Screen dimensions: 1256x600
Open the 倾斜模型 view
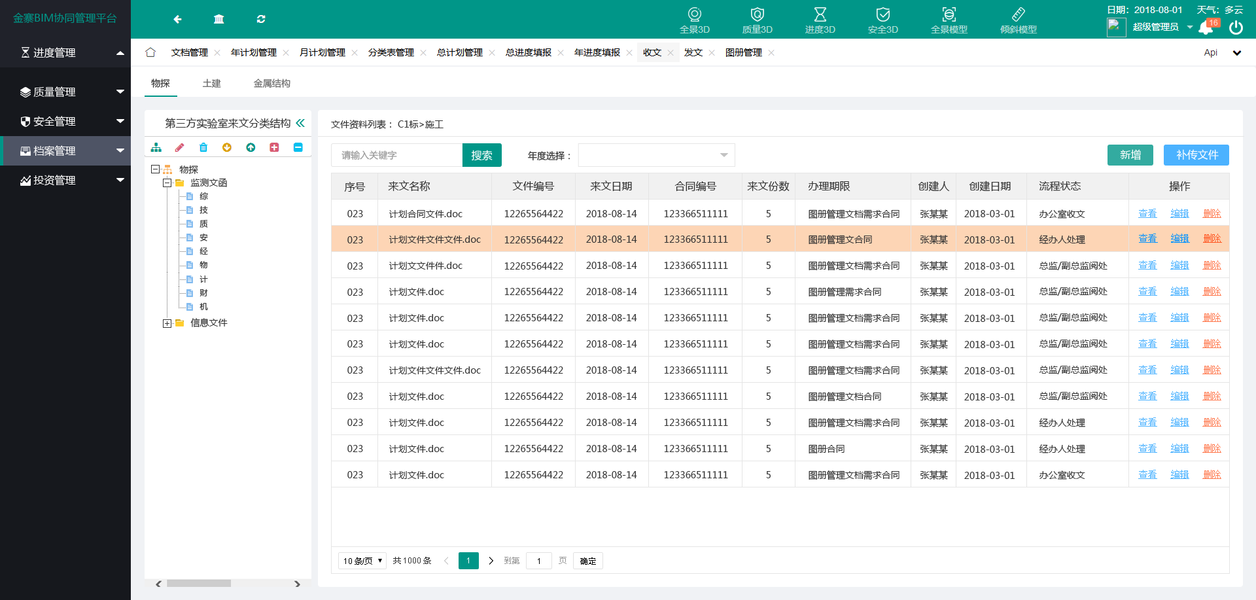tap(1018, 20)
